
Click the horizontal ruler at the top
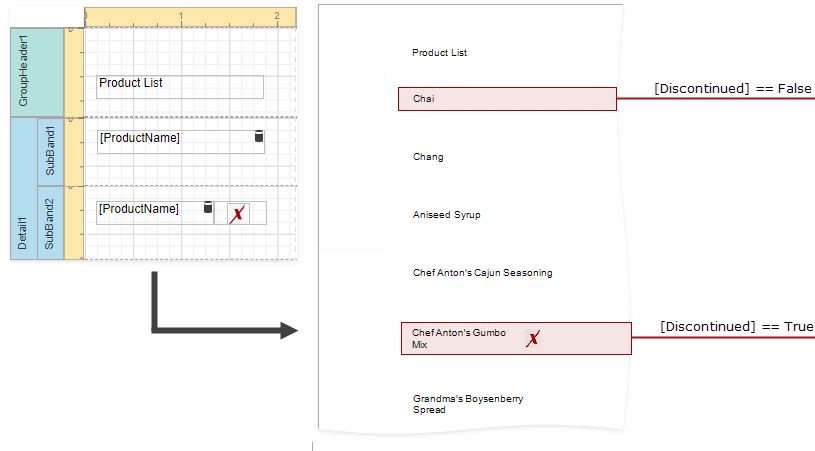190,16
